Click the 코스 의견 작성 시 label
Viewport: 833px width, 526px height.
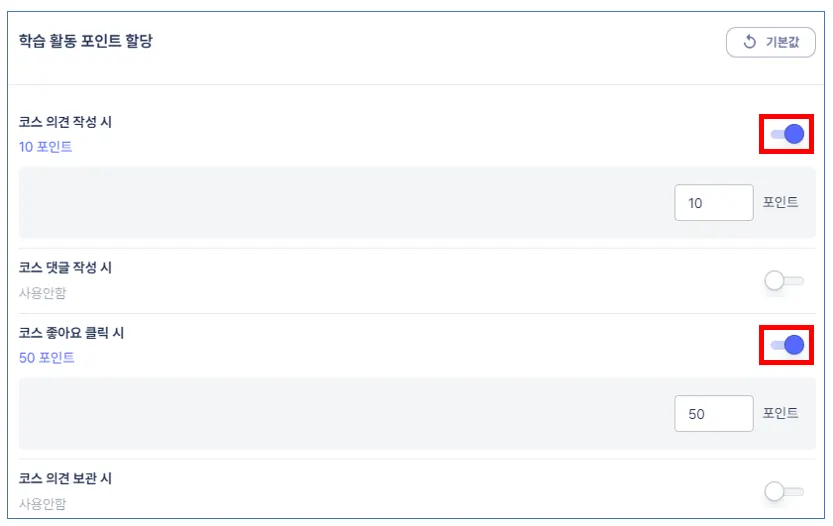coord(65,122)
